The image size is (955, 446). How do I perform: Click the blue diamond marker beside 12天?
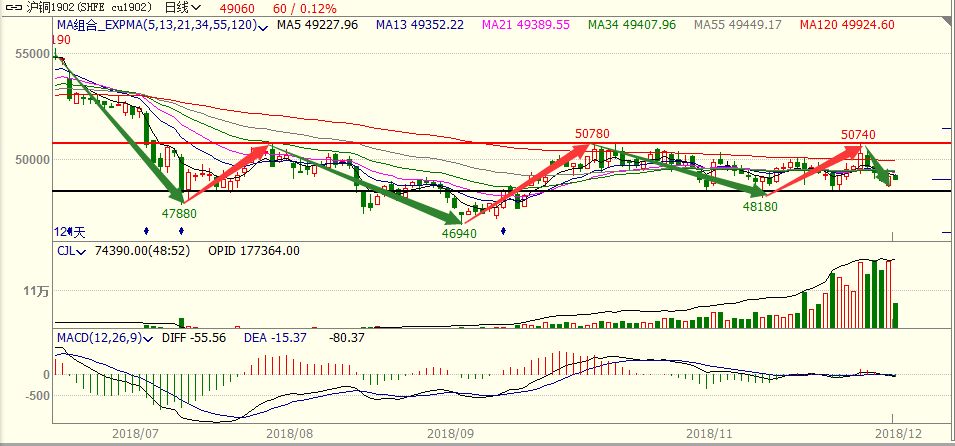click(x=148, y=231)
